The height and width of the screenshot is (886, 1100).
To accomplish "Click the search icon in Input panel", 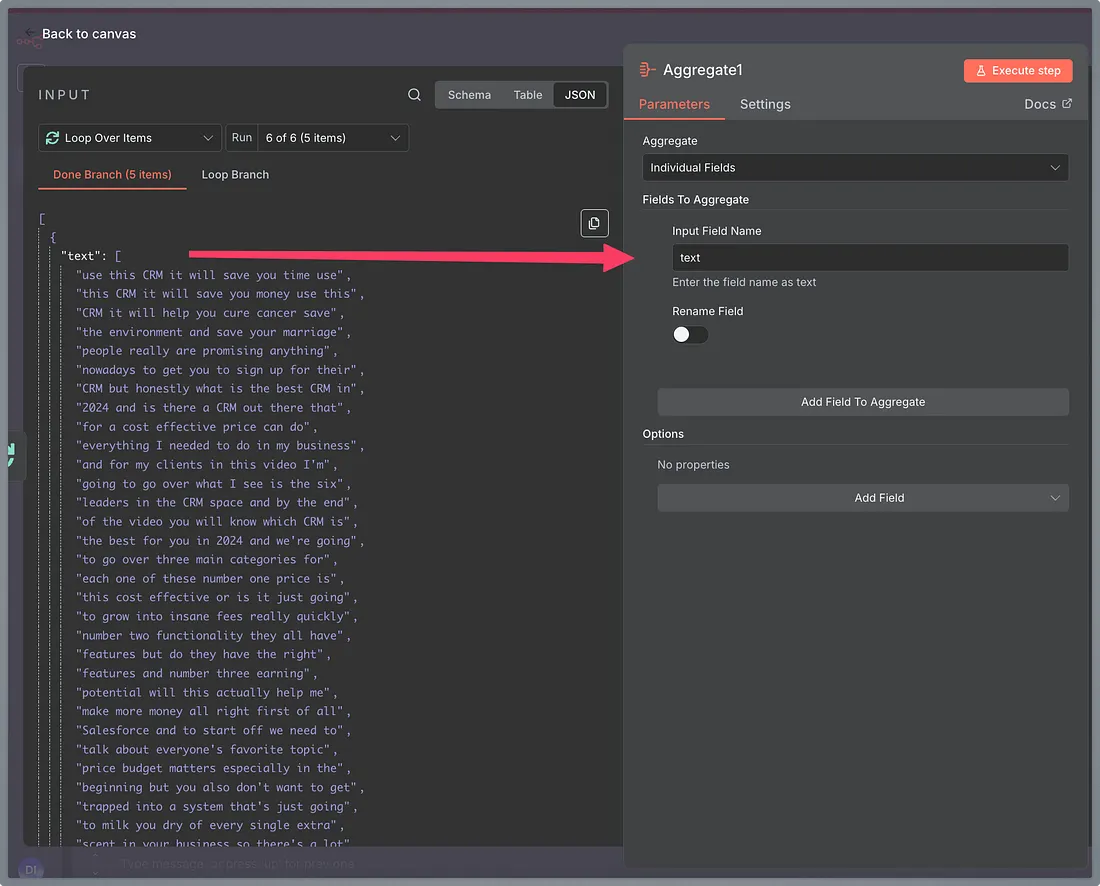I will [414, 95].
